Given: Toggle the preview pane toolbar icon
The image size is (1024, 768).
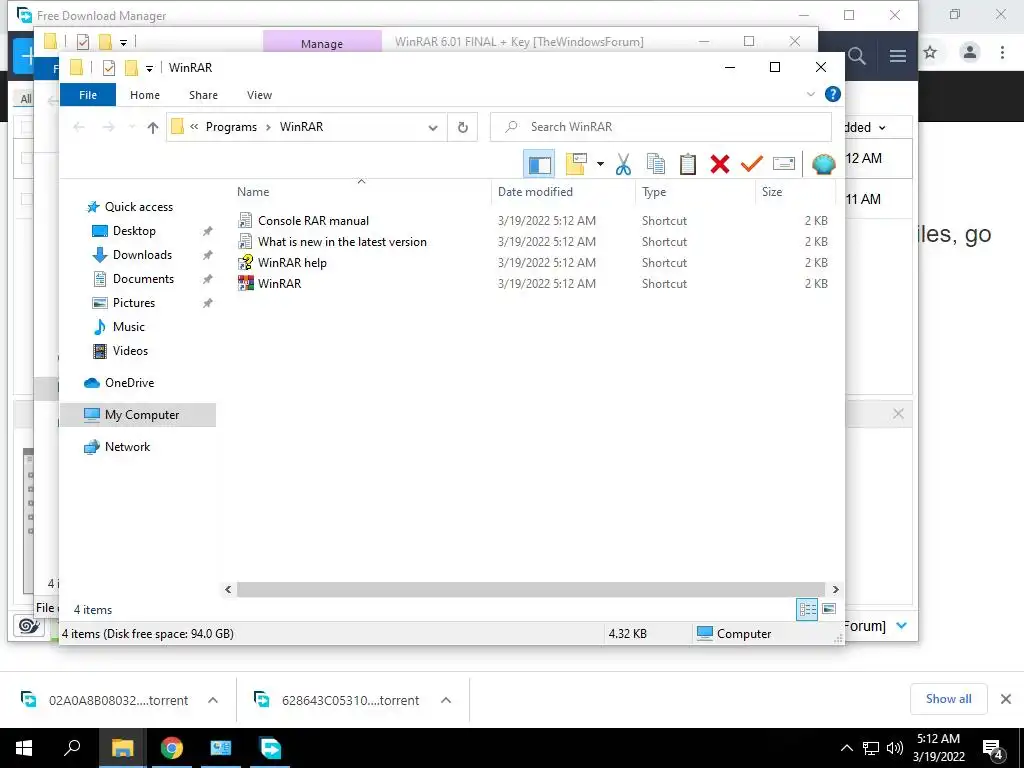Looking at the screenshot, I should (x=539, y=164).
